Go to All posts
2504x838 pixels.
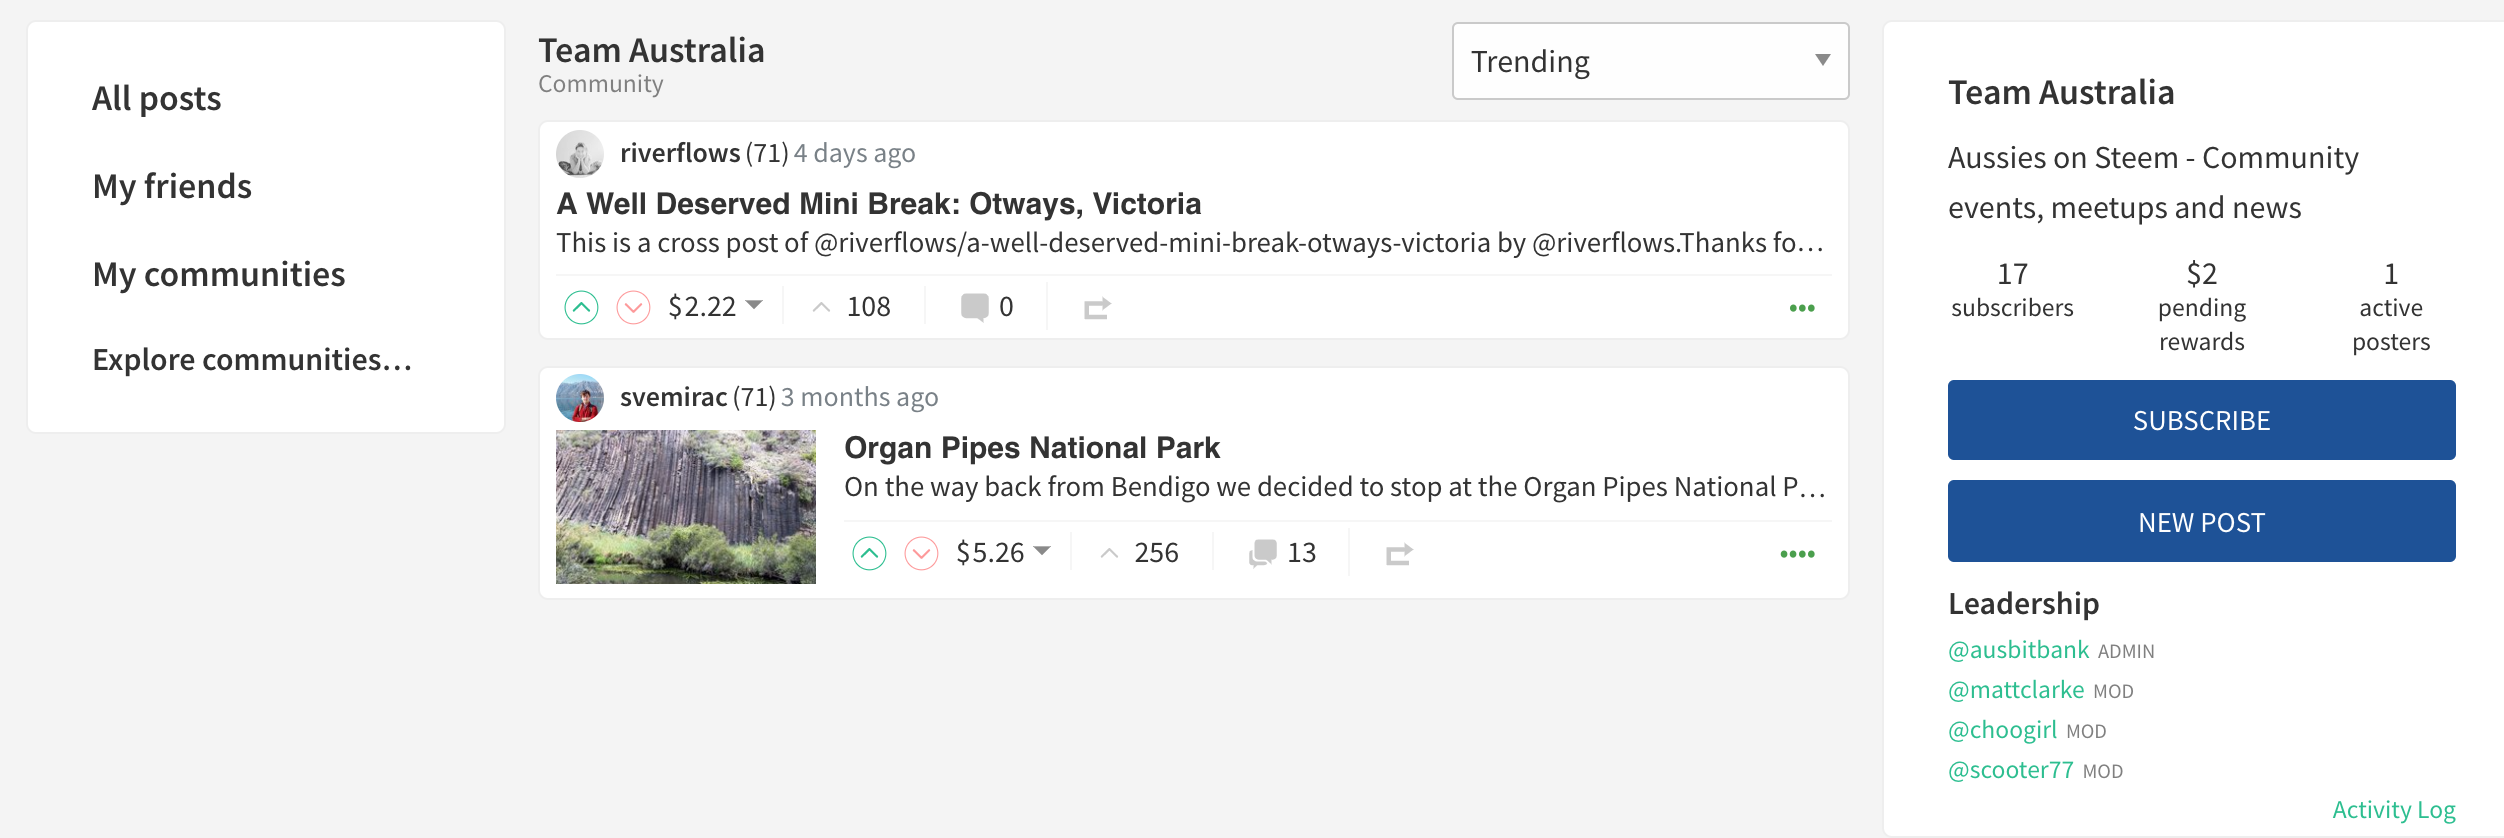pos(157,98)
